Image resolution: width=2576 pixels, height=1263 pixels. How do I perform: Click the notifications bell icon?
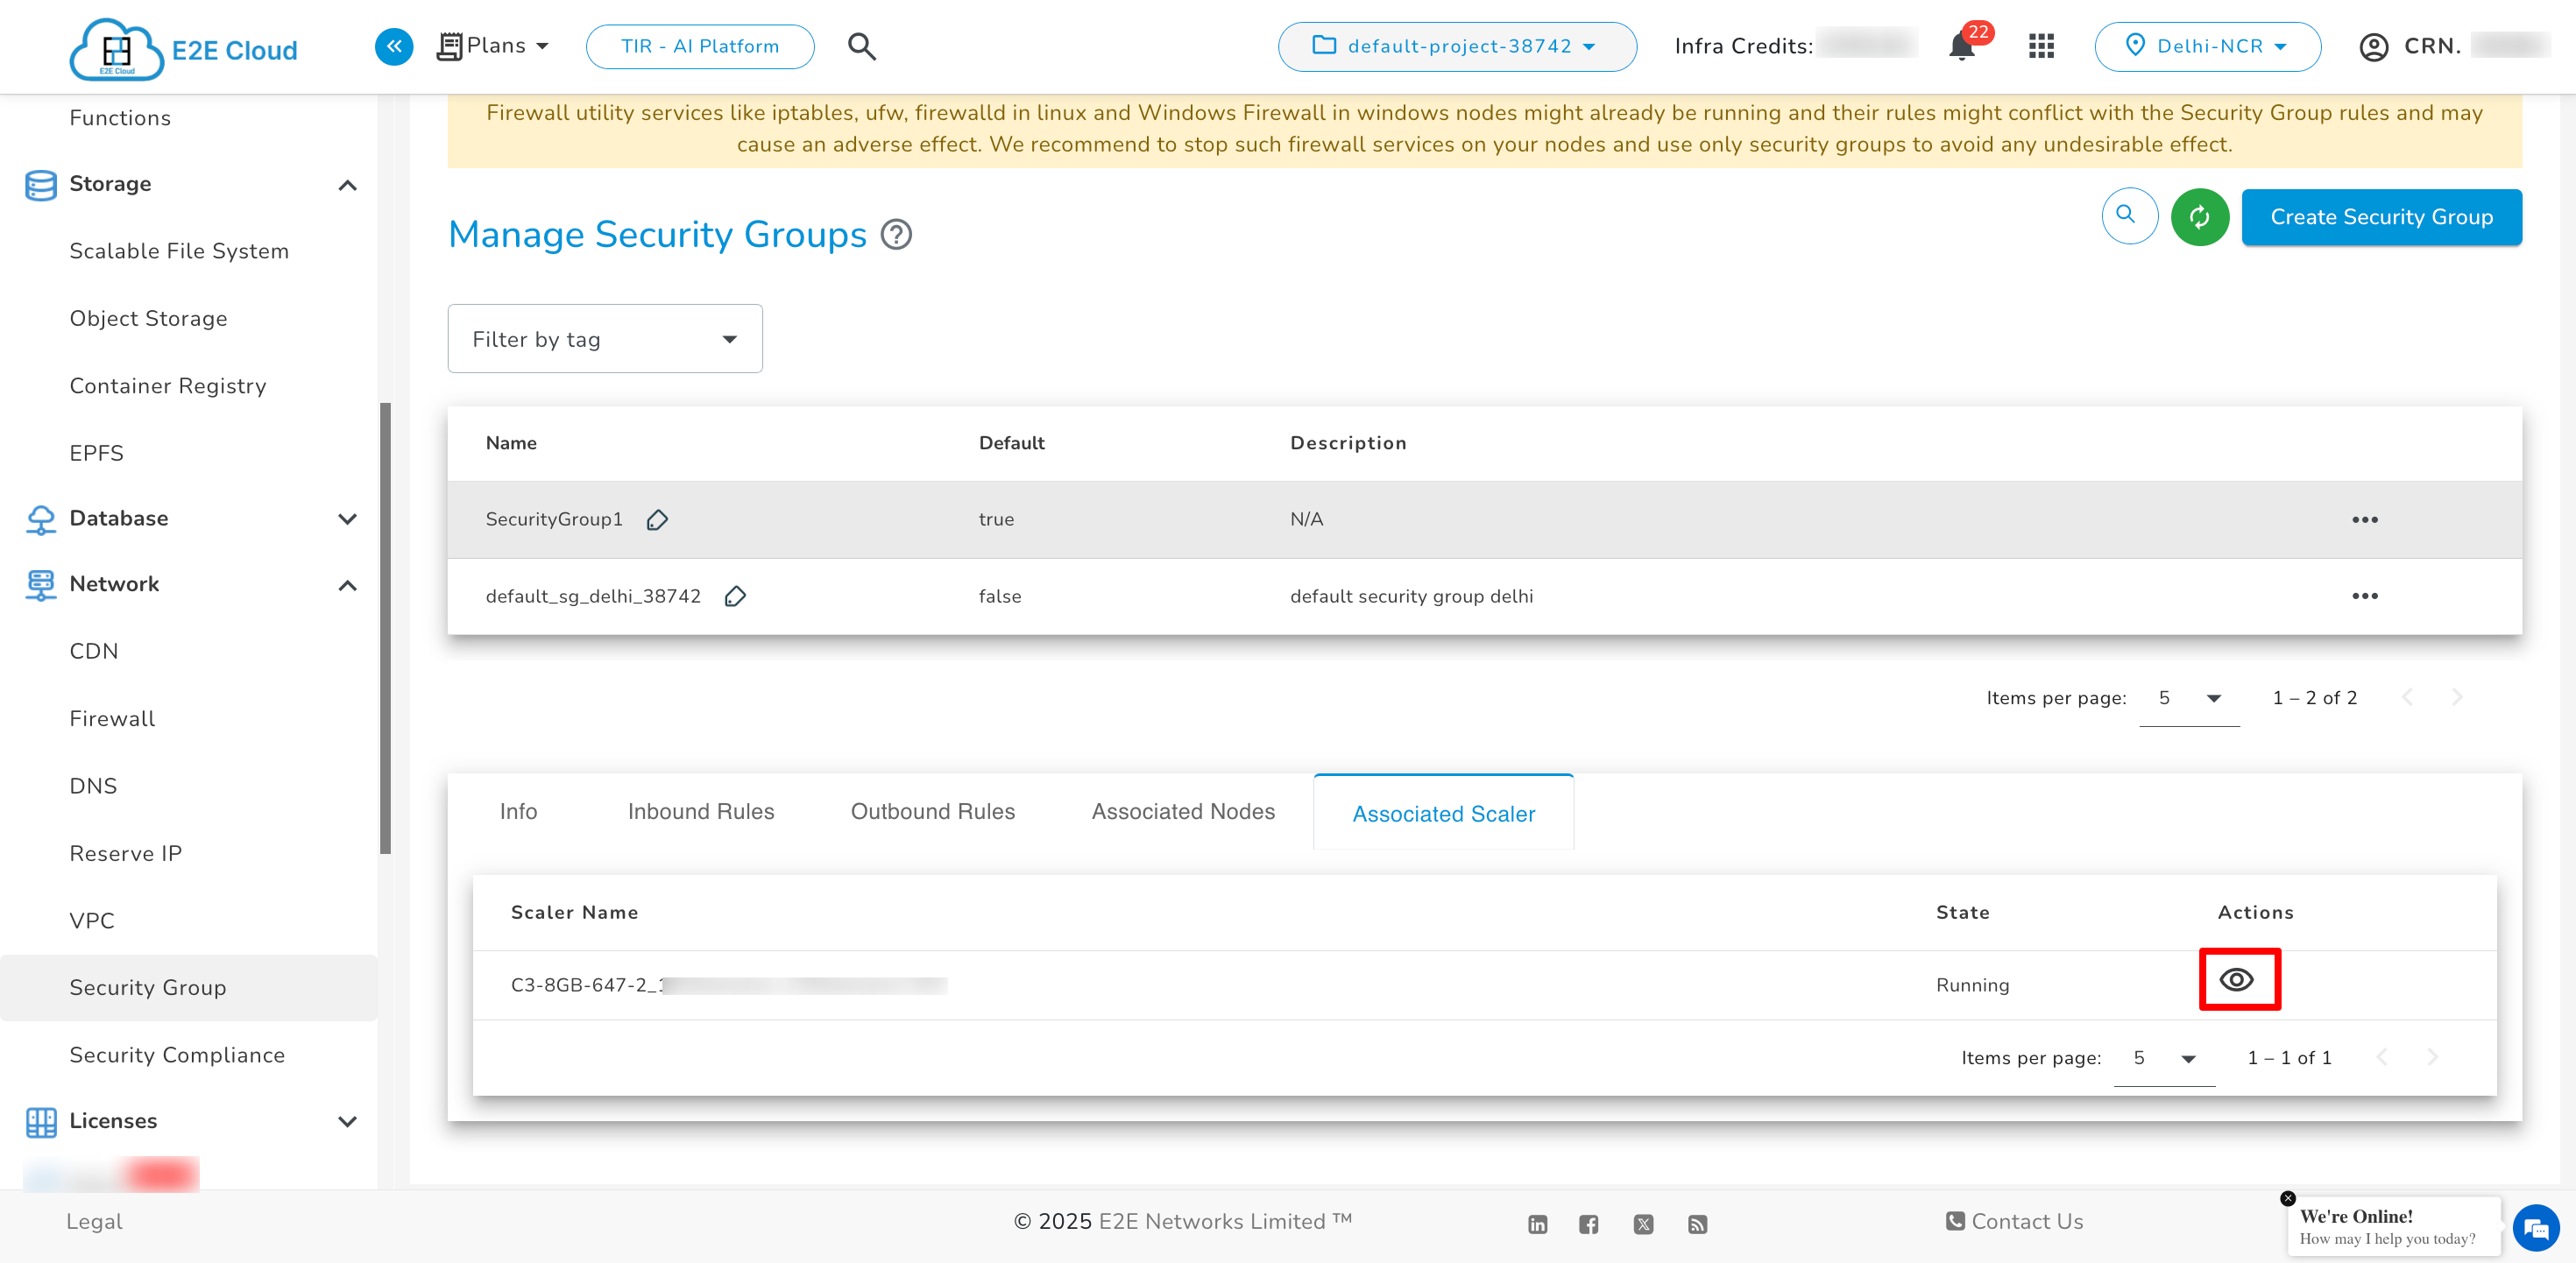(1961, 47)
